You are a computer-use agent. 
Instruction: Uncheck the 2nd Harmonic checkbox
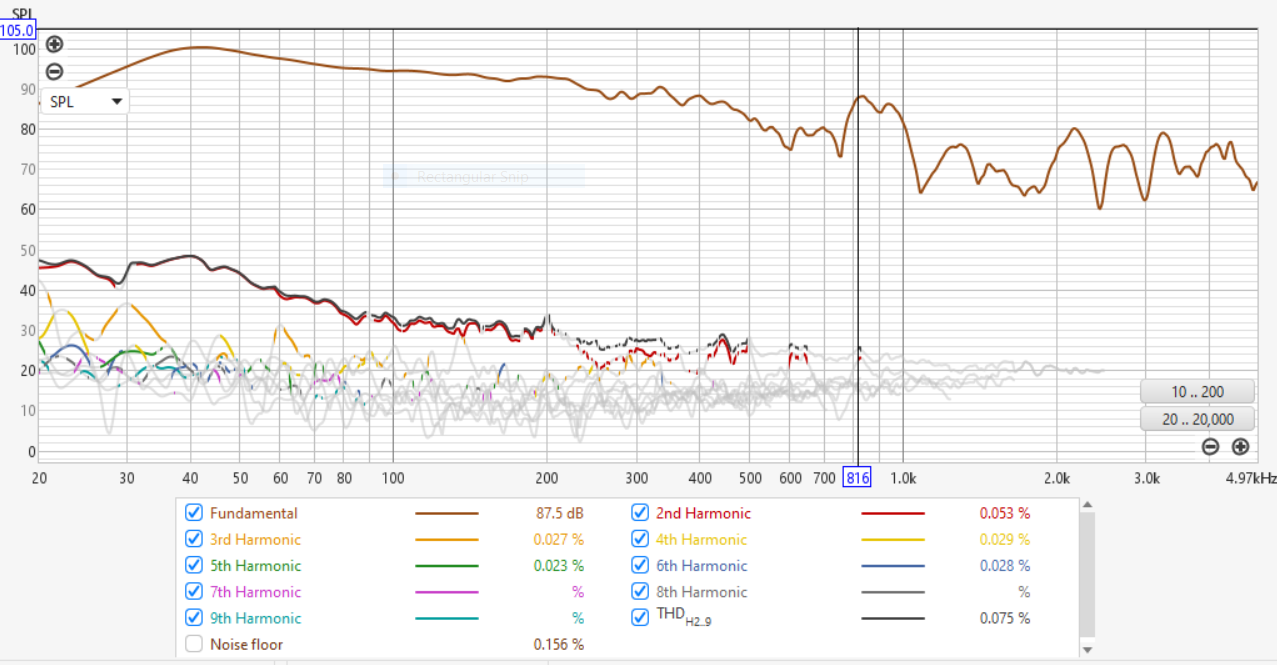point(640,513)
